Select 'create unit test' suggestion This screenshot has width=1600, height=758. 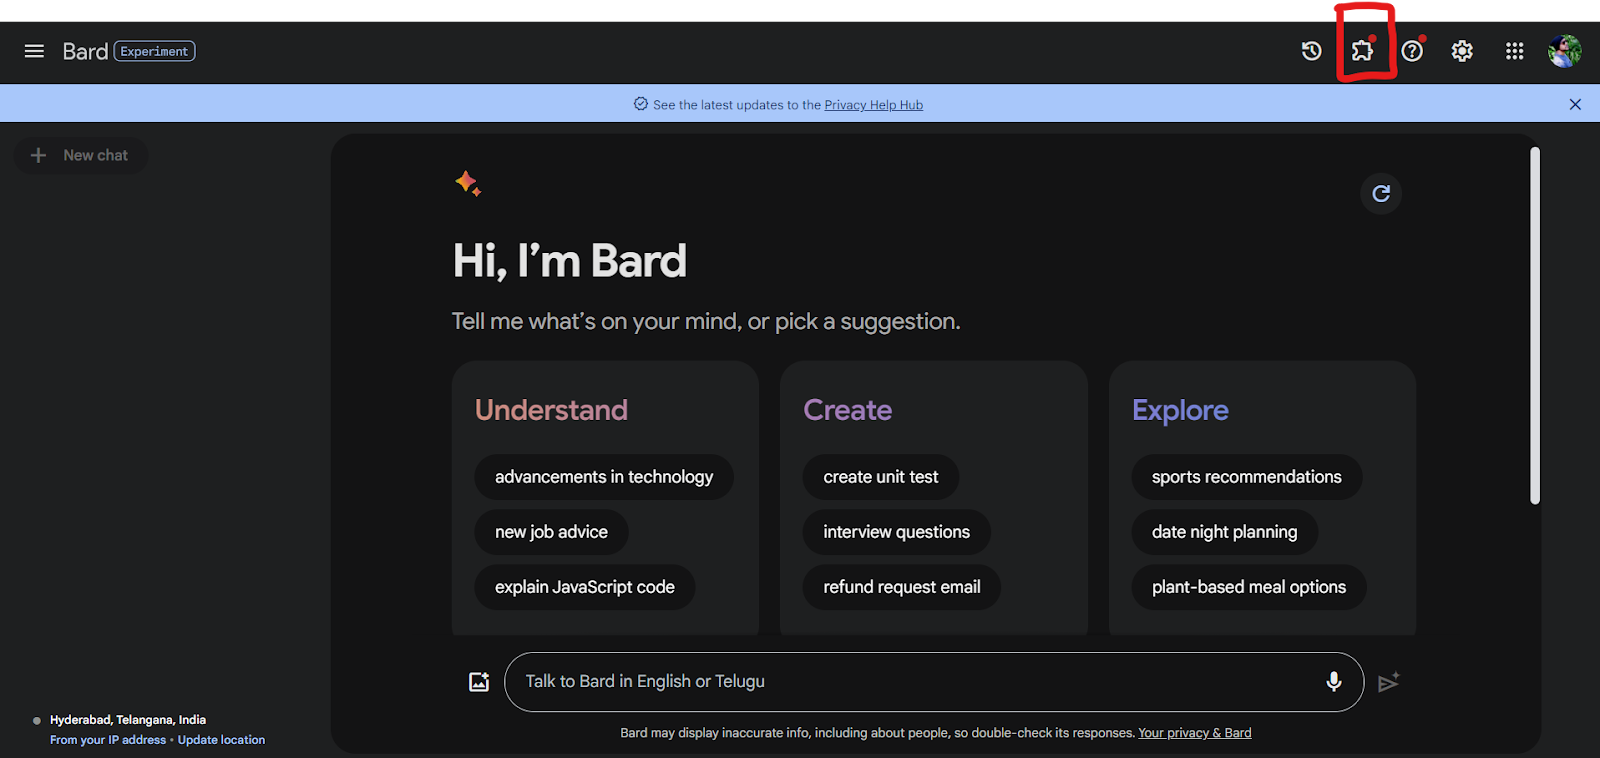click(881, 477)
